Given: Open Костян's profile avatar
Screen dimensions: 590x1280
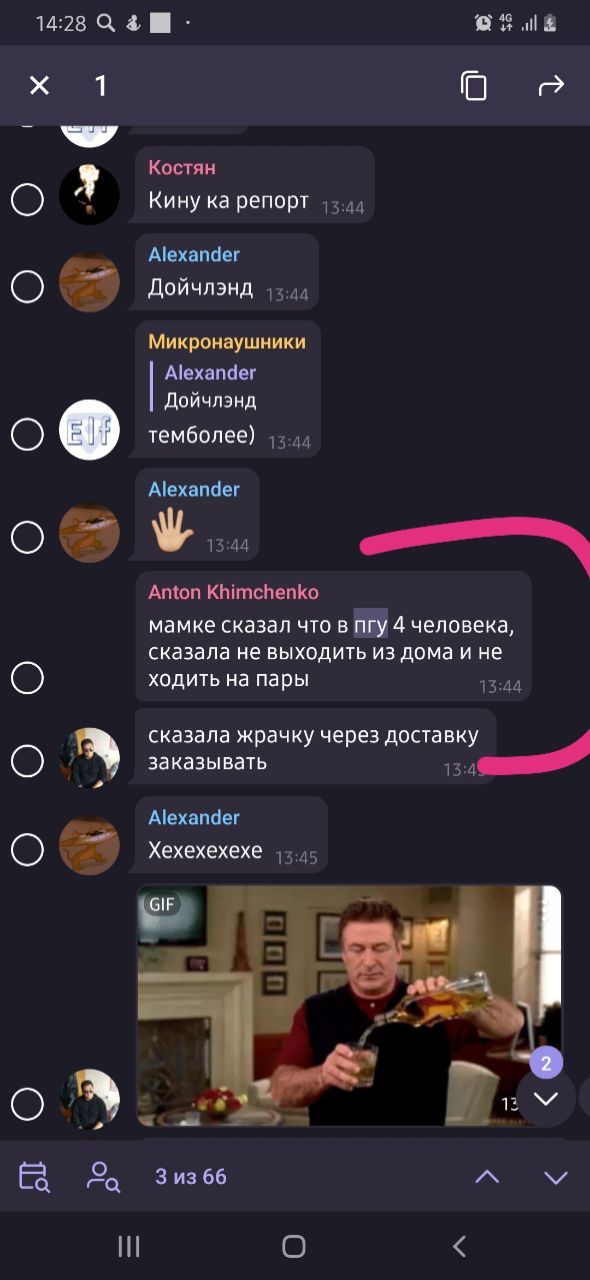Looking at the screenshot, I should [x=89, y=194].
